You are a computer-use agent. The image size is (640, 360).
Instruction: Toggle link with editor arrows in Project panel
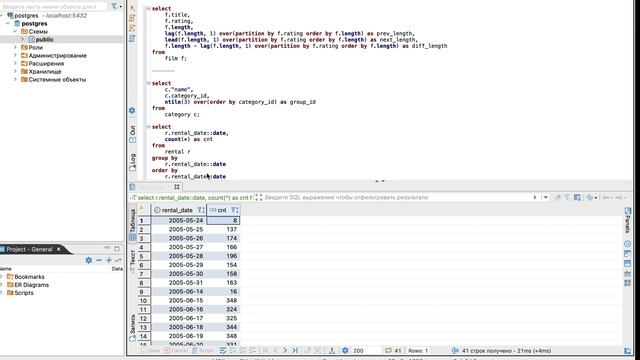point(118,260)
